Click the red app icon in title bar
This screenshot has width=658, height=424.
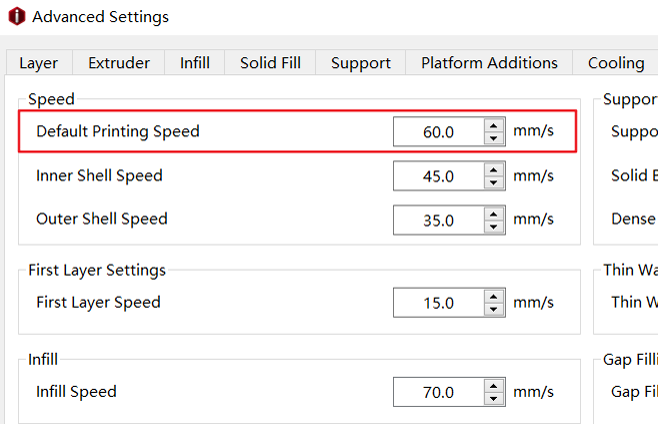pyautogui.click(x=17, y=16)
